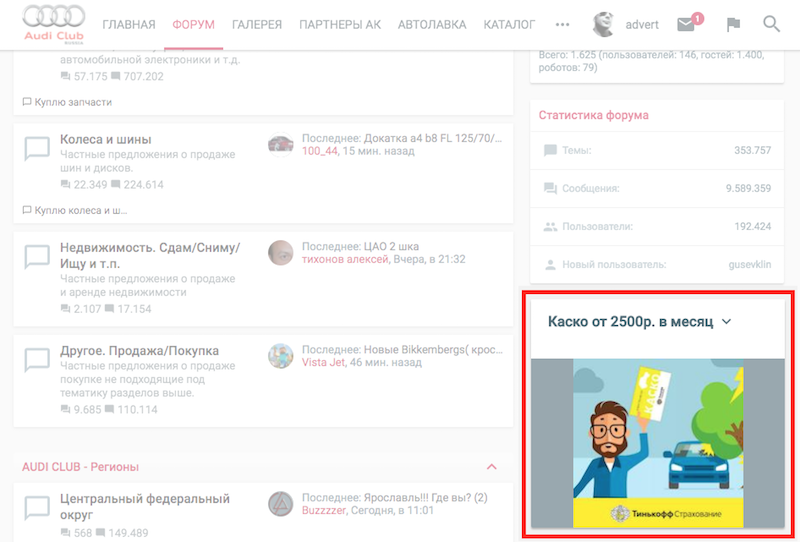Open user 100_44 profile

(319, 151)
